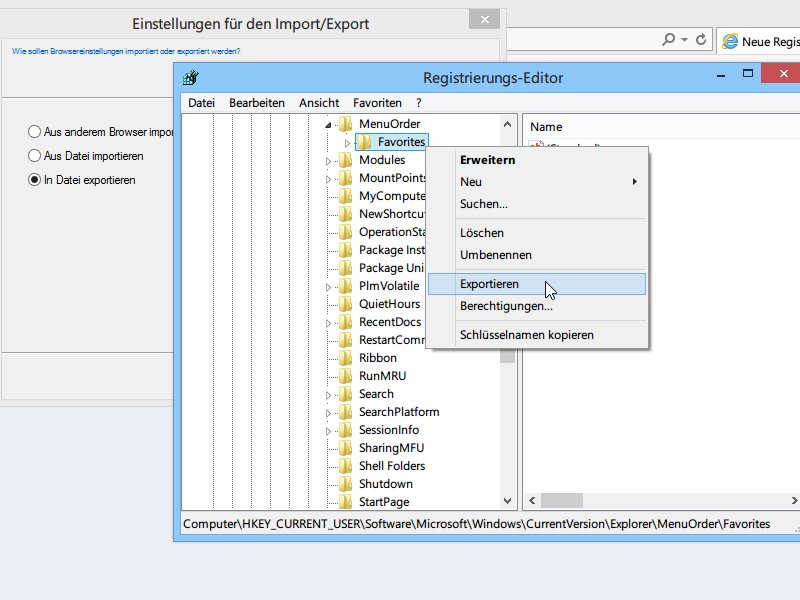Click the RunMRU folder icon
Viewport: 800px width, 600px height.
tap(346, 376)
